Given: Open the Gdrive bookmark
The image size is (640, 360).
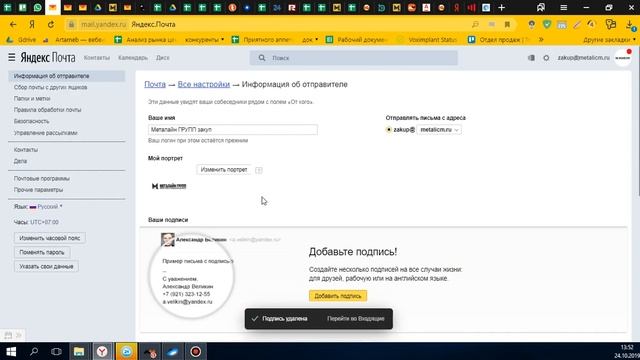Looking at the screenshot, I should click(22, 40).
